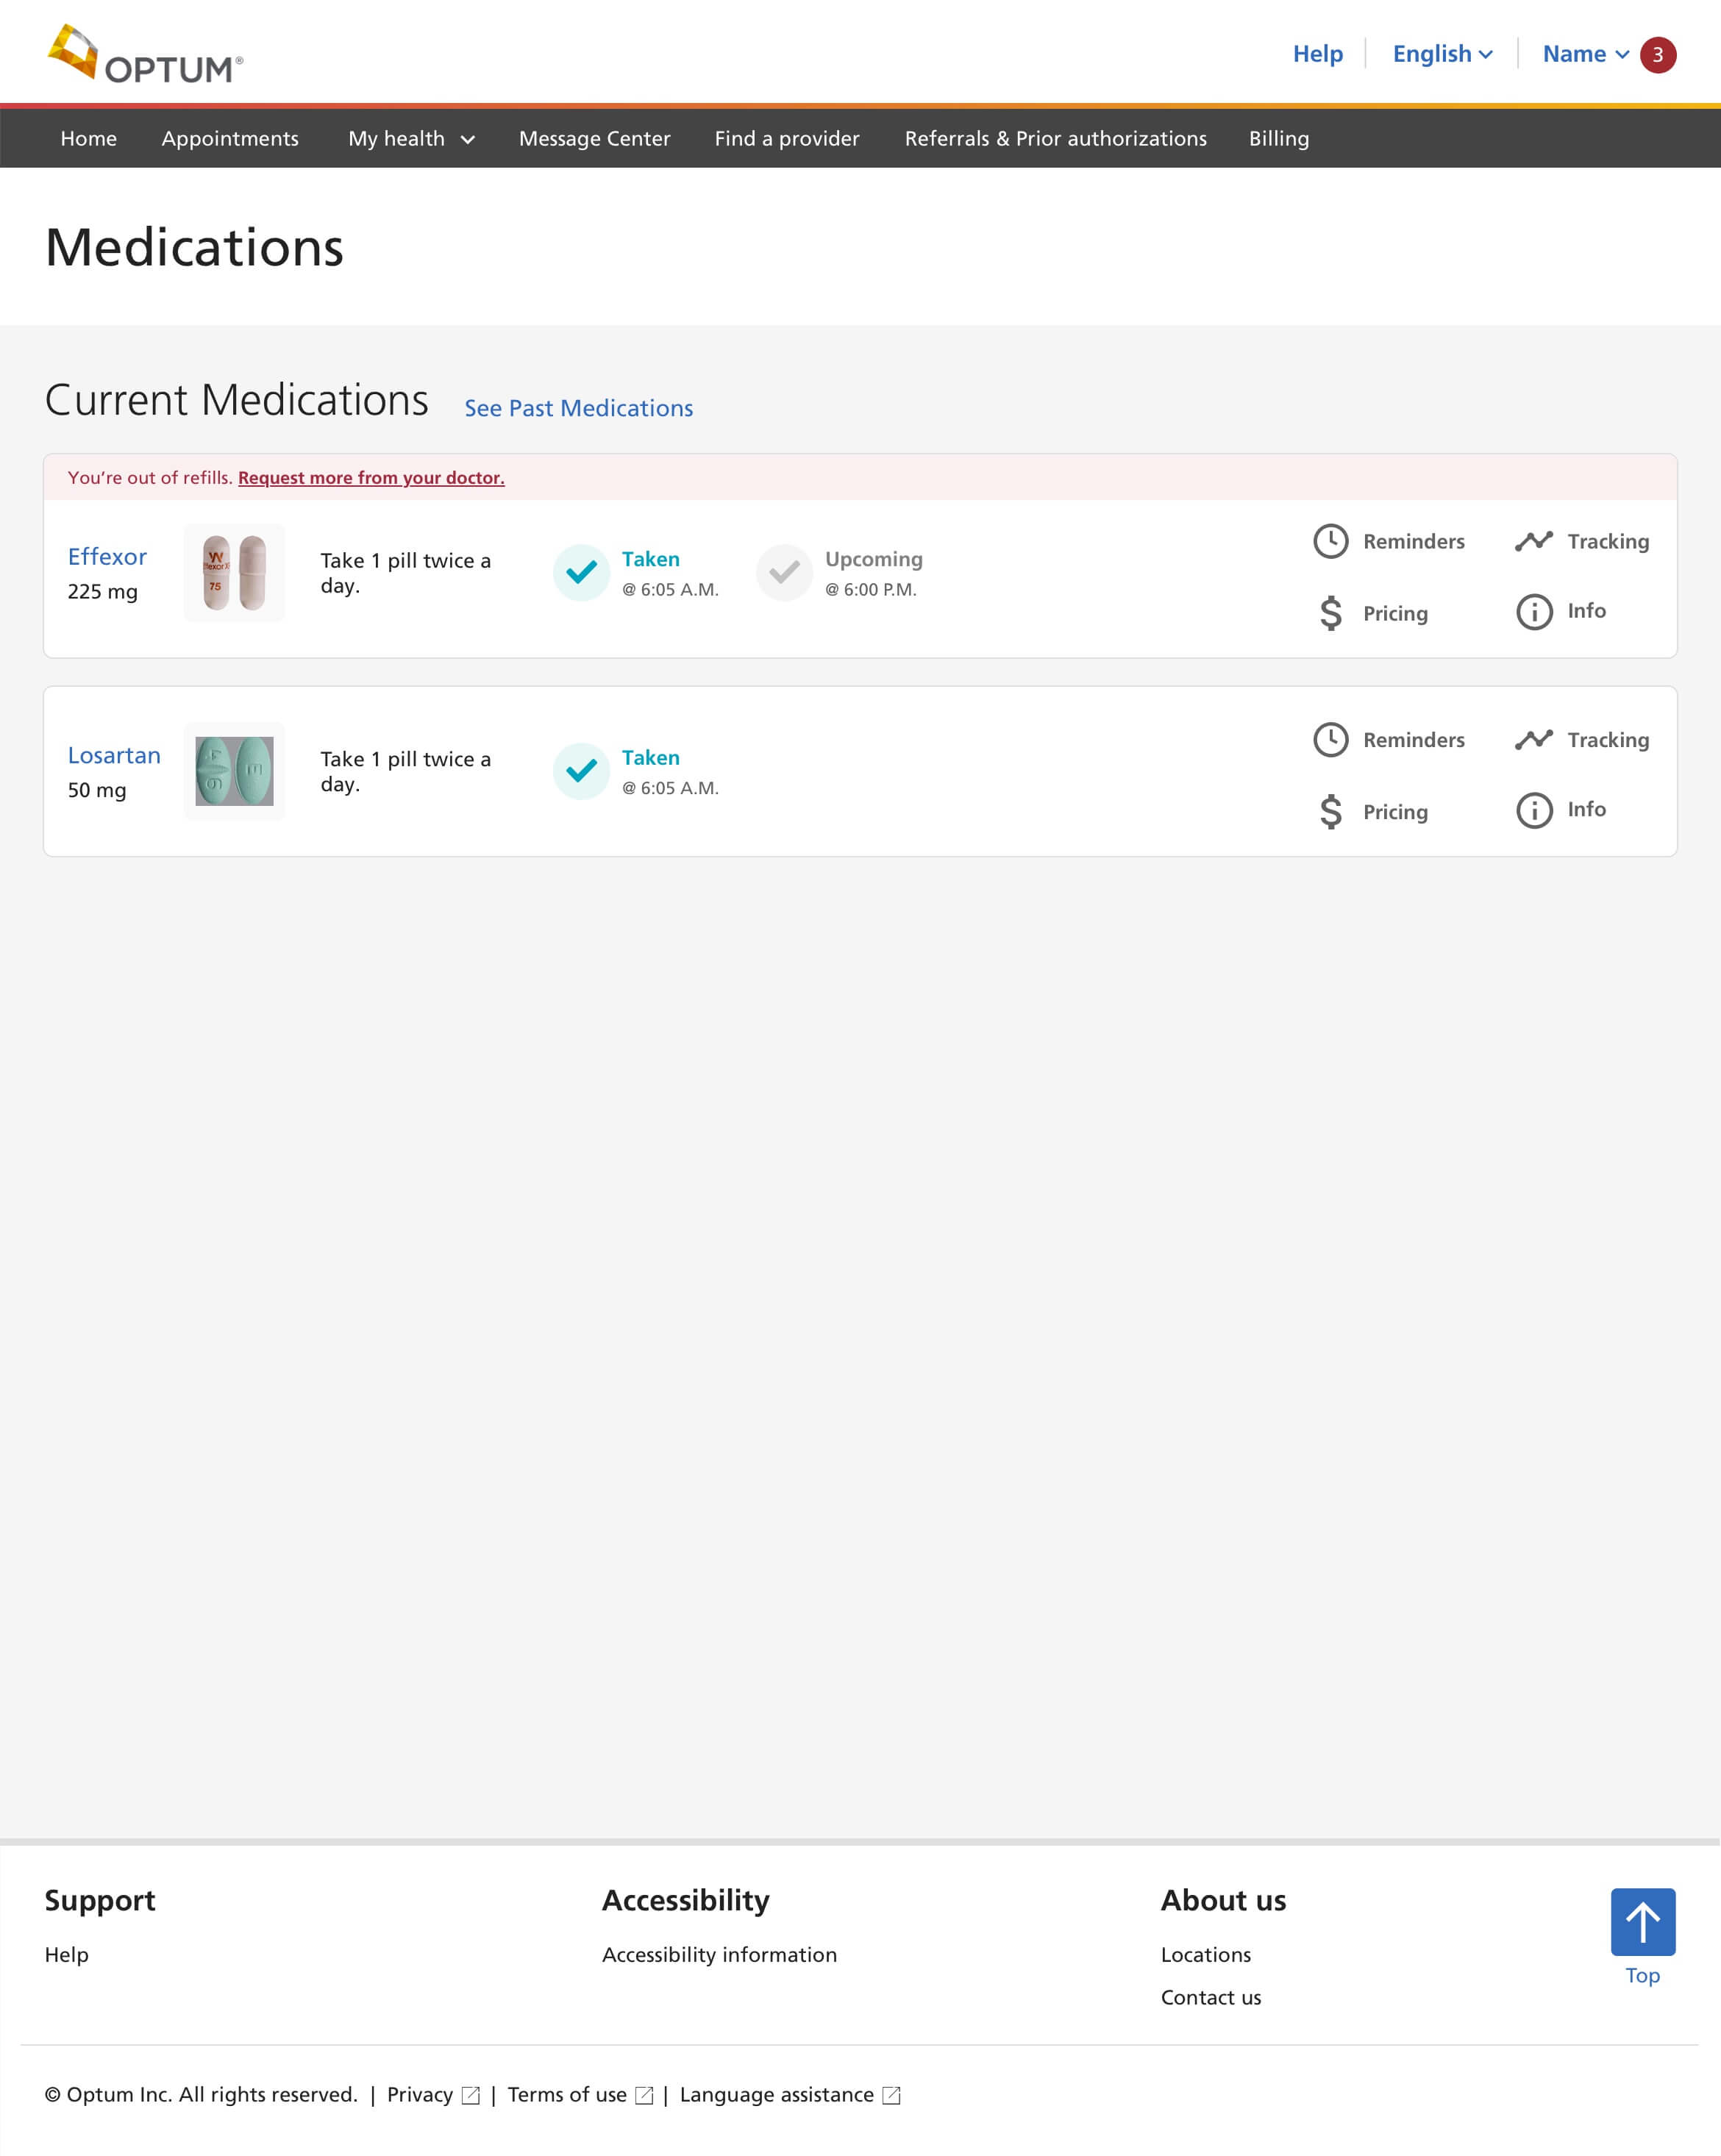Toggle Effexor 6:05 A.M. Taken checkmark
Viewport: 1721px width, 2156px height.
pyautogui.click(x=581, y=572)
